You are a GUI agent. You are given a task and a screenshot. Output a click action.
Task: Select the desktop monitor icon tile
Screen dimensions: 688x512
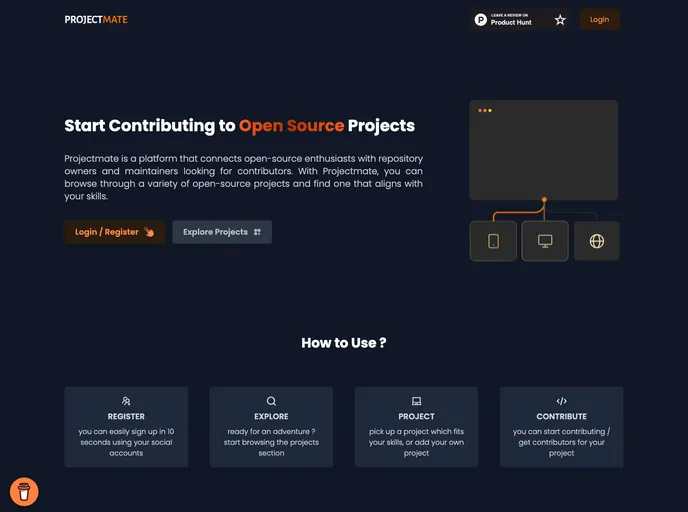tap(545, 241)
